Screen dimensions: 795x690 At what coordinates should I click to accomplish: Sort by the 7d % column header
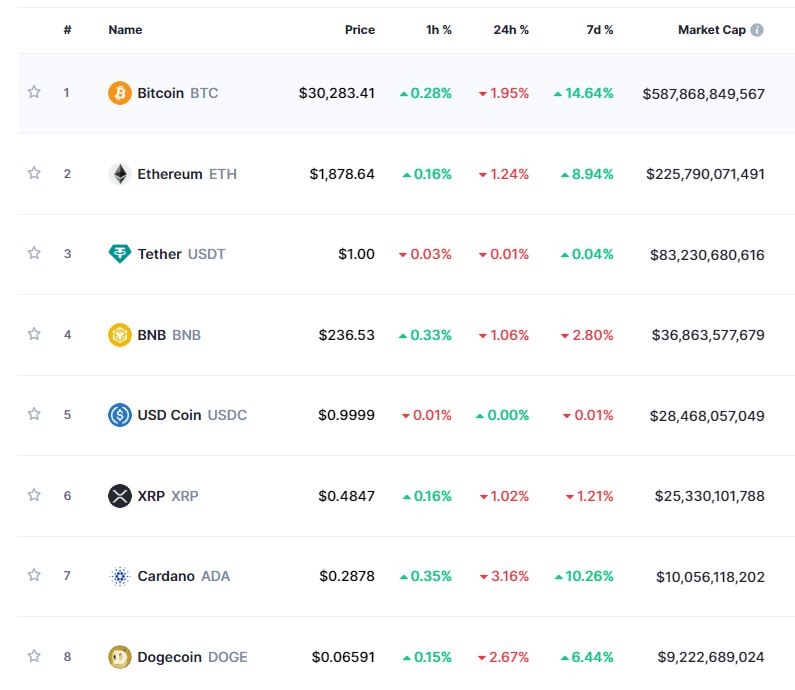tap(600, 30)
